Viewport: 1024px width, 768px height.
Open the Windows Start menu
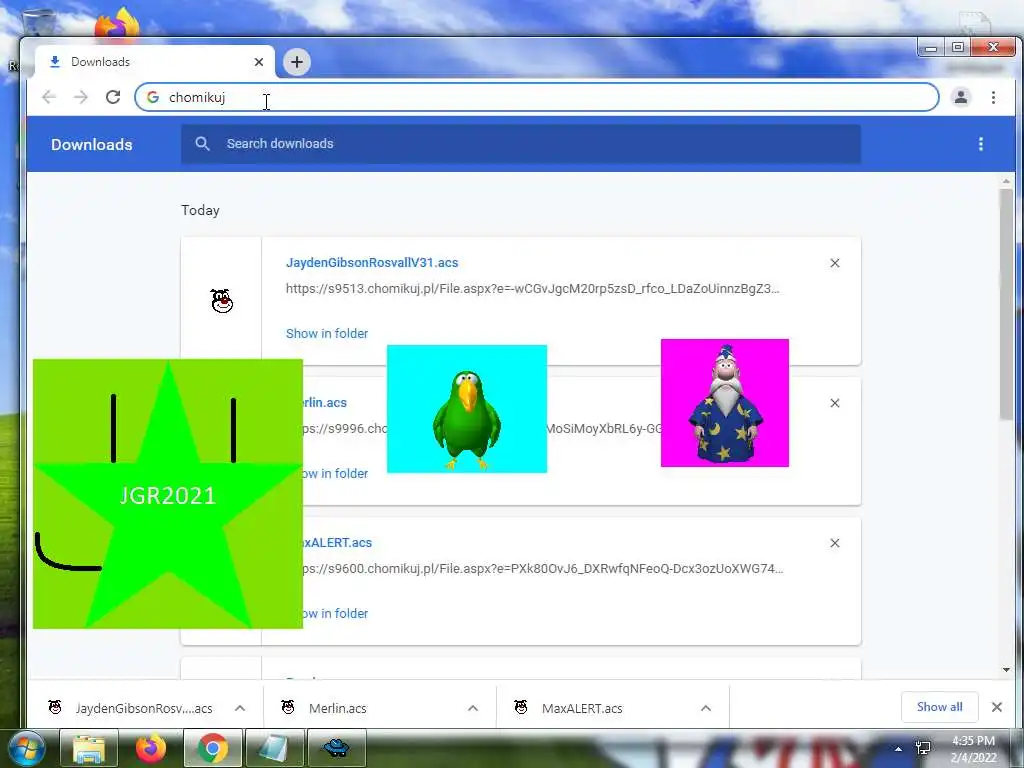pos(26,749)
